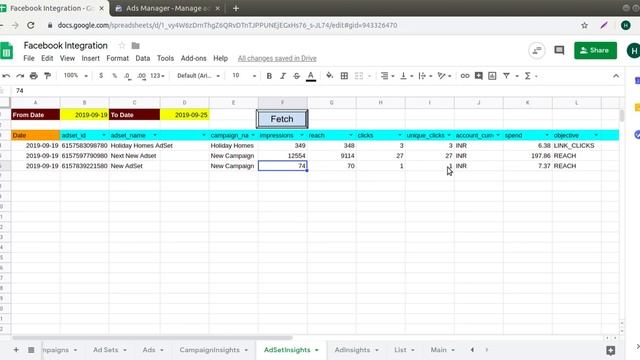Click the Print icon

34,76
